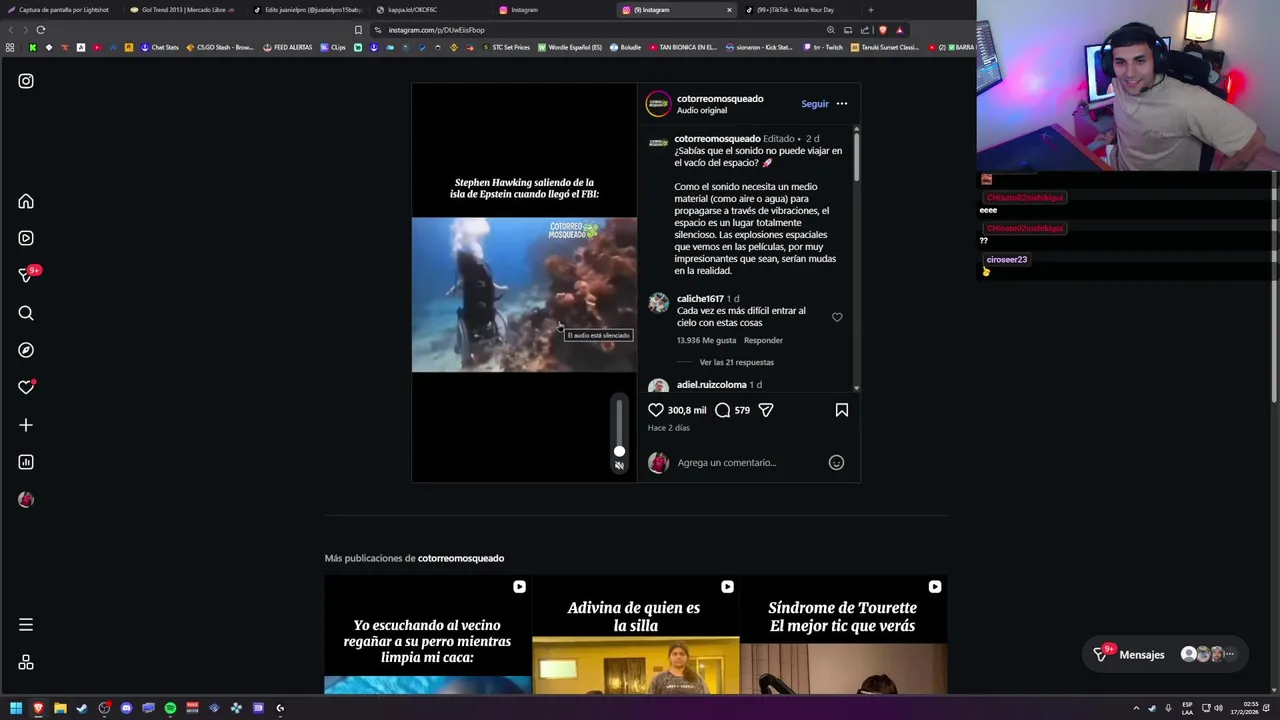Open the More hamburger menu
Image resolution: width=1280 pixels, height=720 pixels.
[26, 625]
